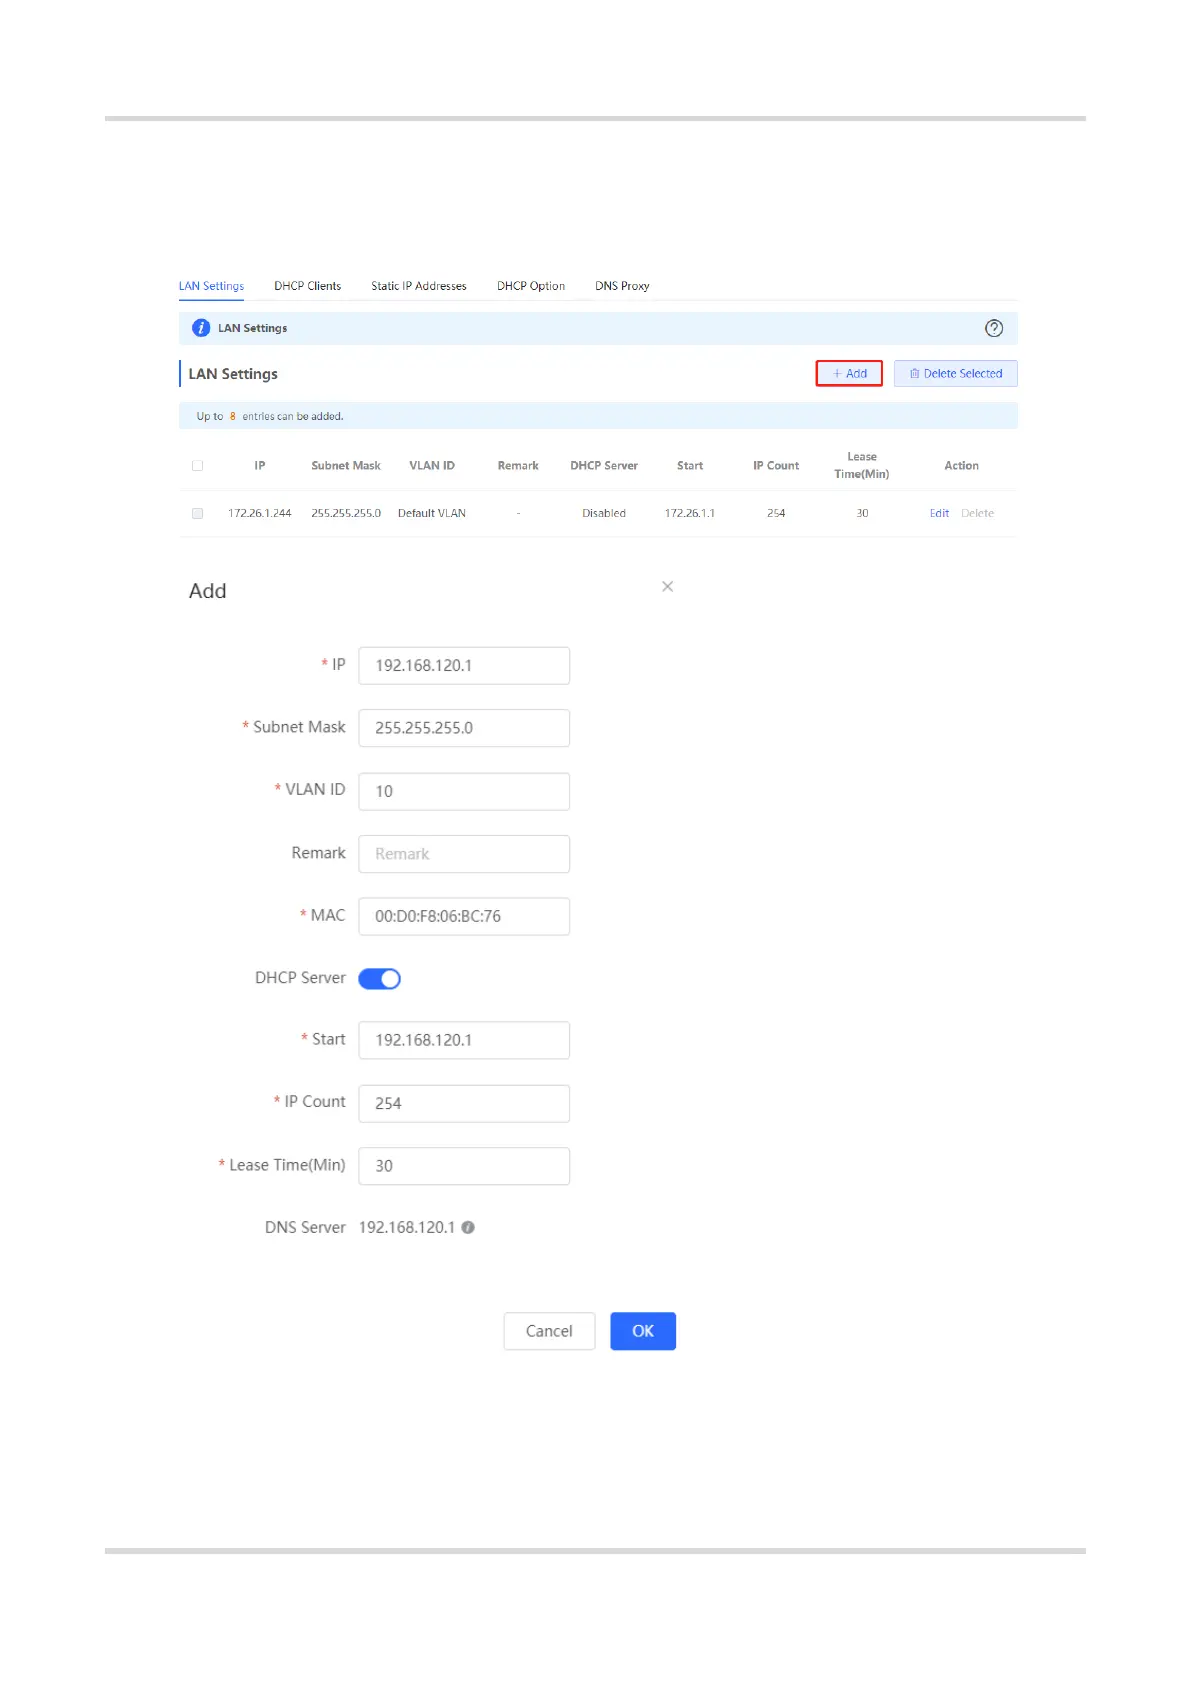Open the DHCP Clients tab
This screenshot has height=1684, width=1191.
tap(308, 286)
